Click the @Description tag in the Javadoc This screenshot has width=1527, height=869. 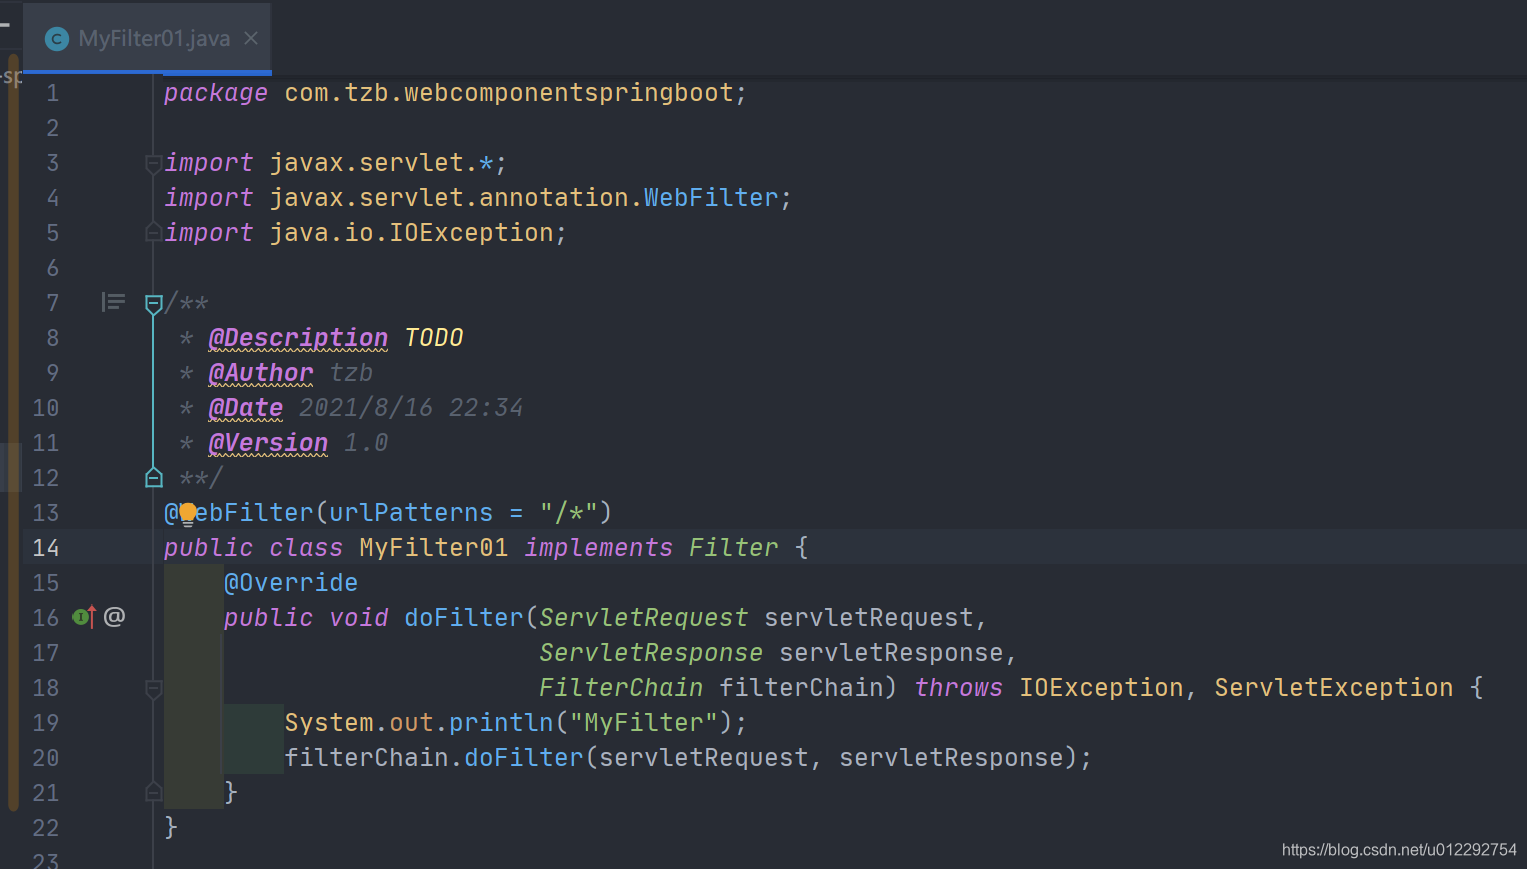point(298,338)
